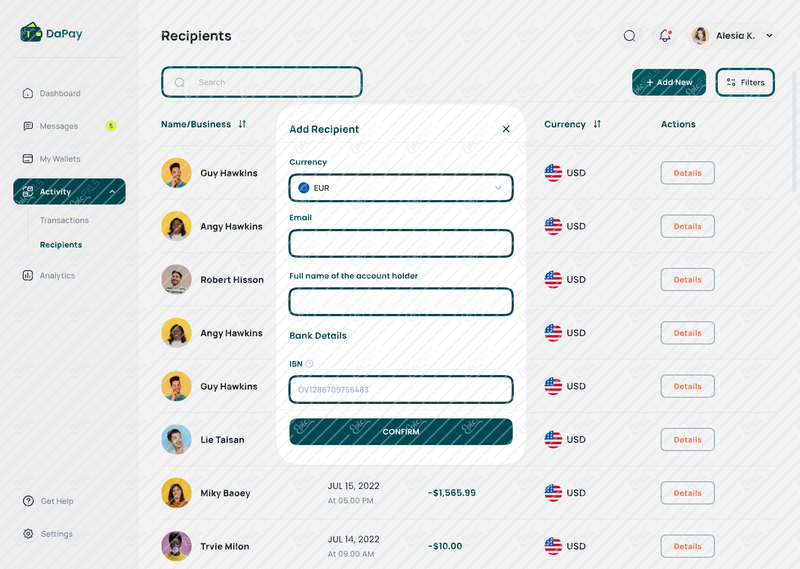Viewport: 800px width, 569px height.
Task: Click the Settings gear icon
Action: pos(28,533)
